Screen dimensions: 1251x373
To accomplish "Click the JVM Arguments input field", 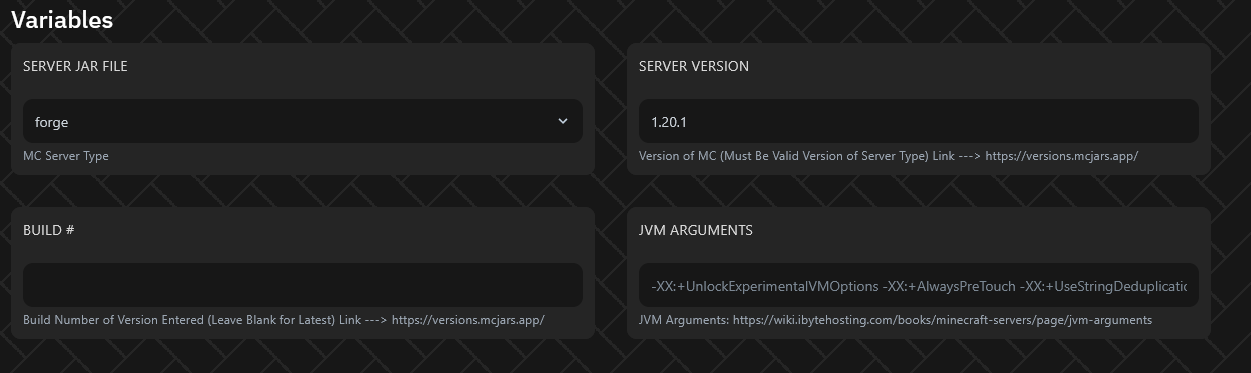I will 918,285.
